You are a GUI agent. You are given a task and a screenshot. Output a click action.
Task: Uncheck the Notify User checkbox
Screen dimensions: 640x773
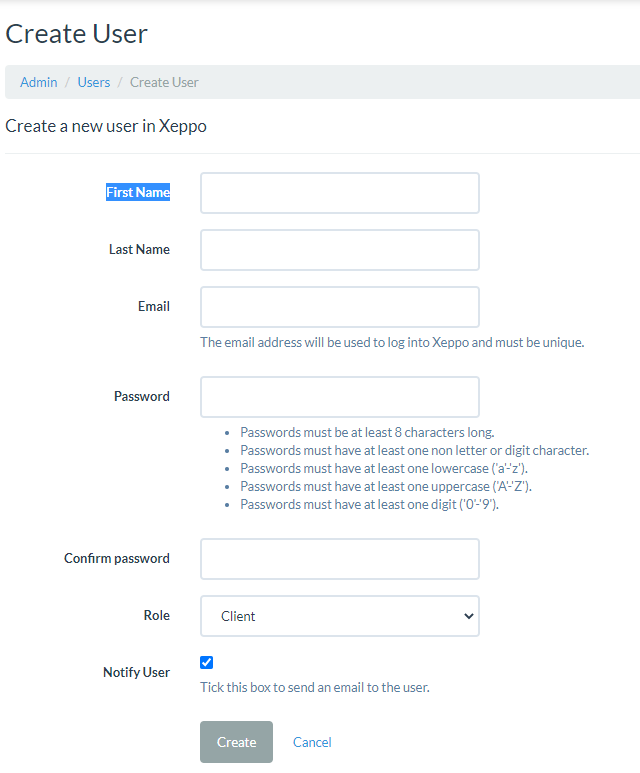click(x=207, y=662)
